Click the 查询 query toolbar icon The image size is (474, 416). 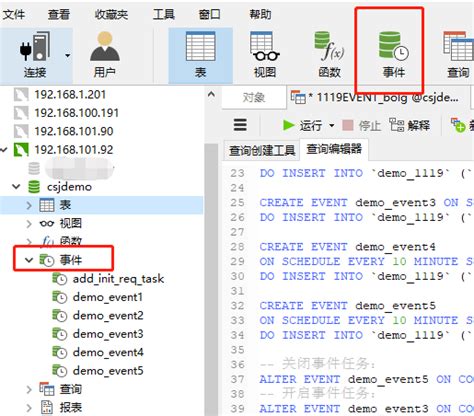tap(458, 55)
